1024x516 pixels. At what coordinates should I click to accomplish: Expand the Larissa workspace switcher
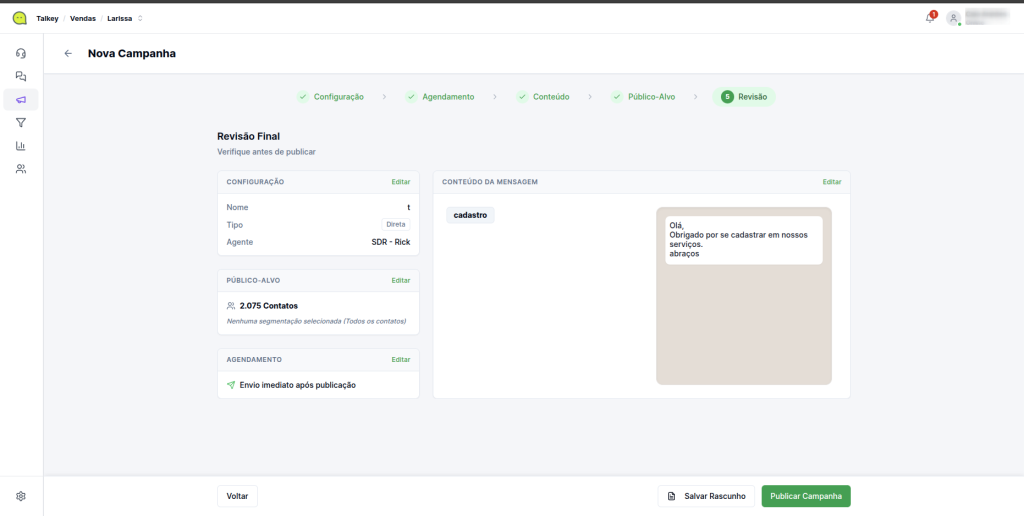125,18
